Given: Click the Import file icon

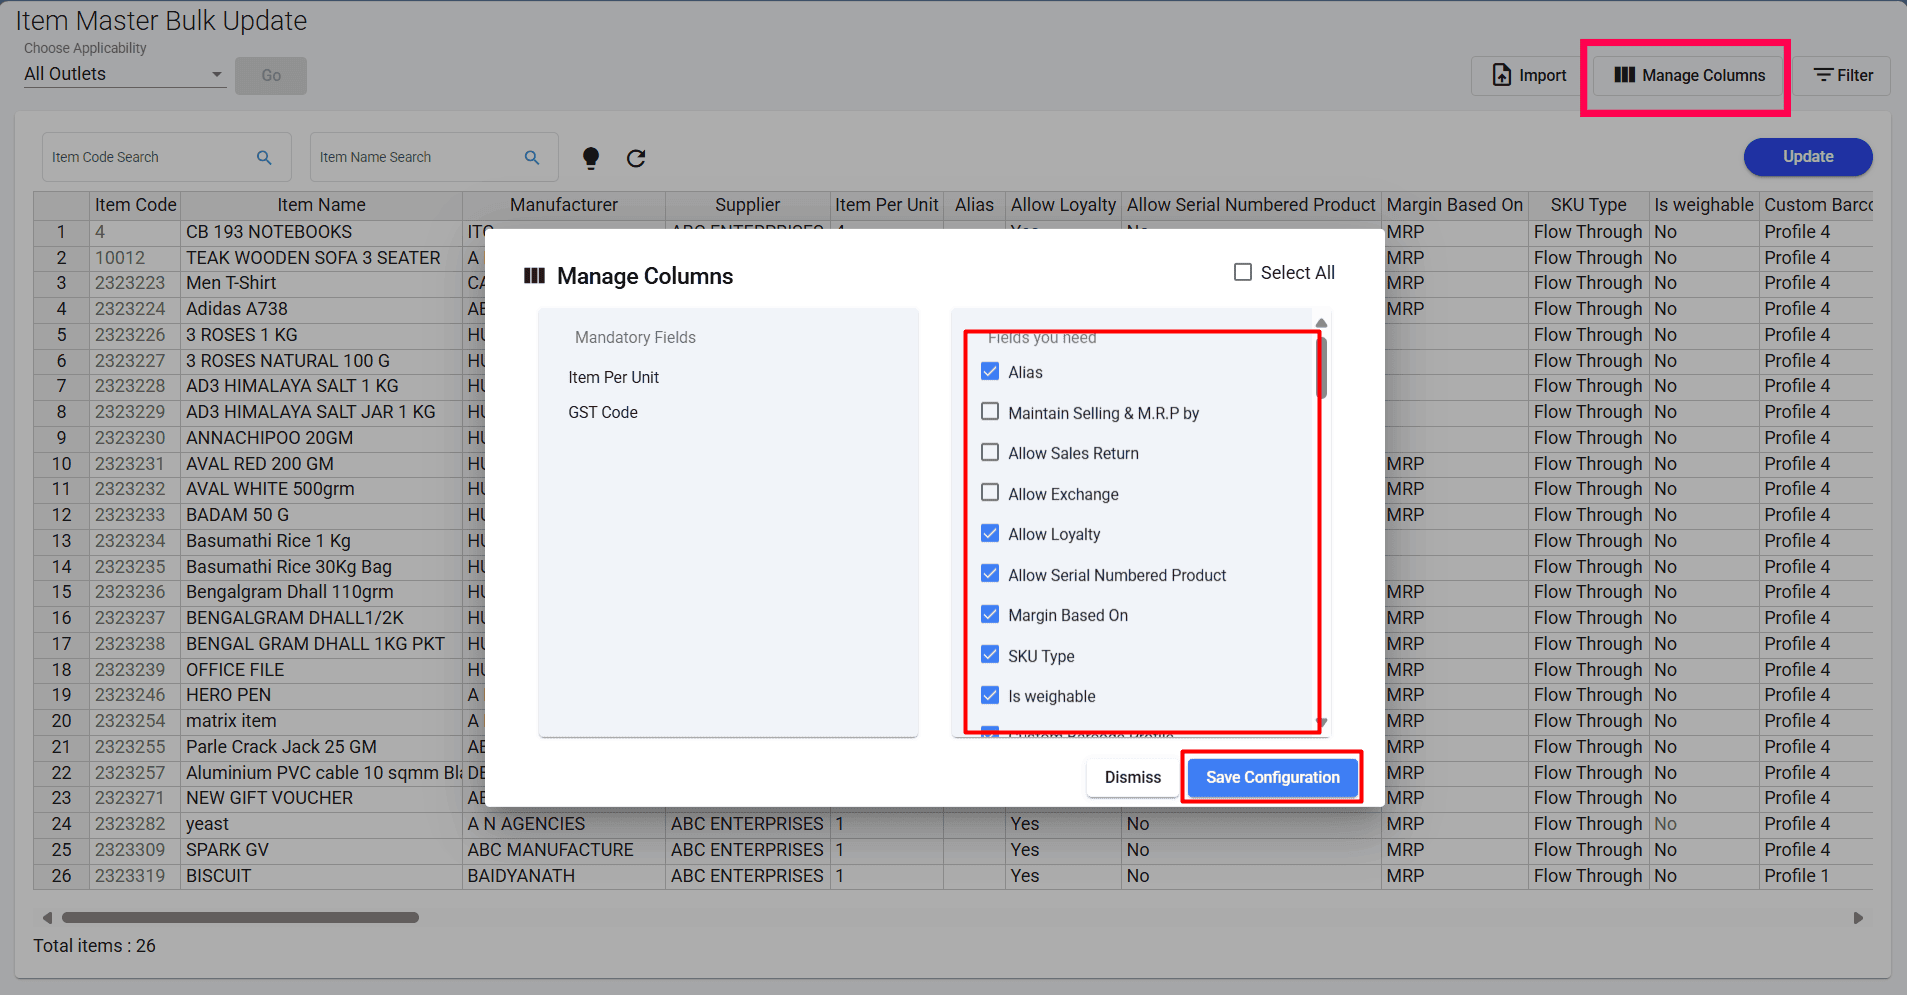Looking at the screenshot, I should tap(1501, 76).
